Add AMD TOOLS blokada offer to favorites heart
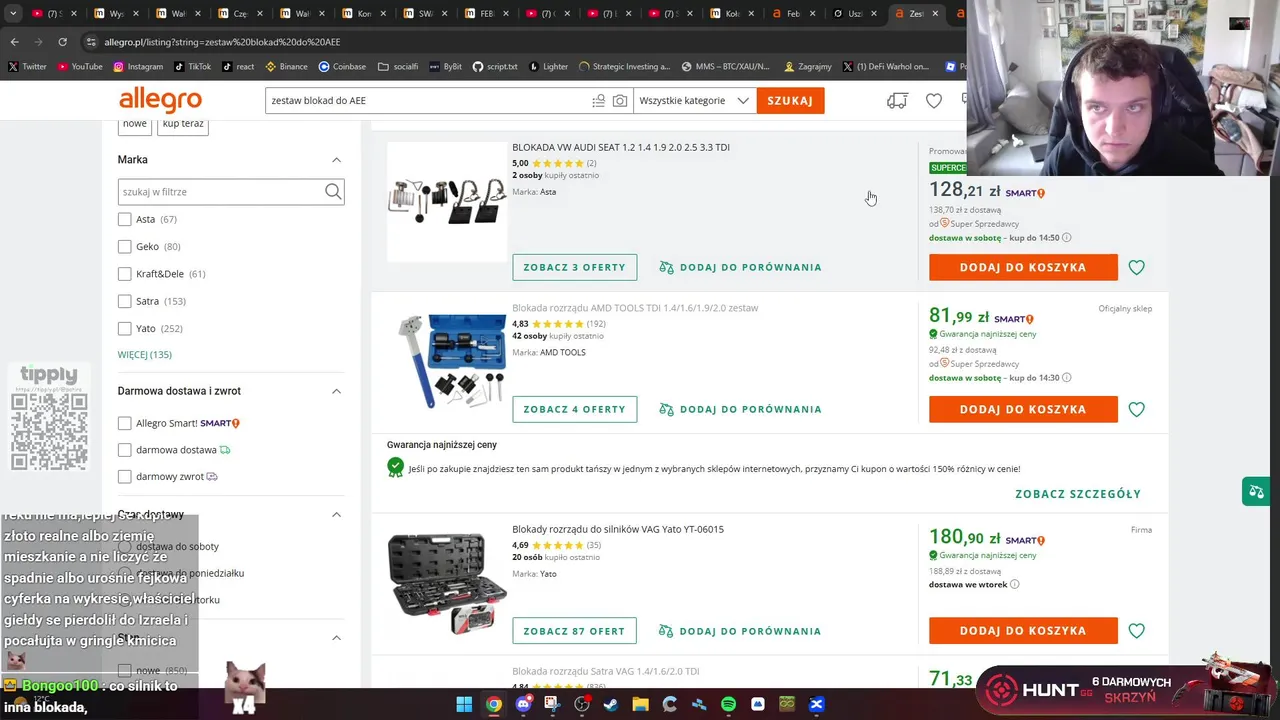Image resolution: width=1280 pixels, height=720 pixels. [1136, 409]
